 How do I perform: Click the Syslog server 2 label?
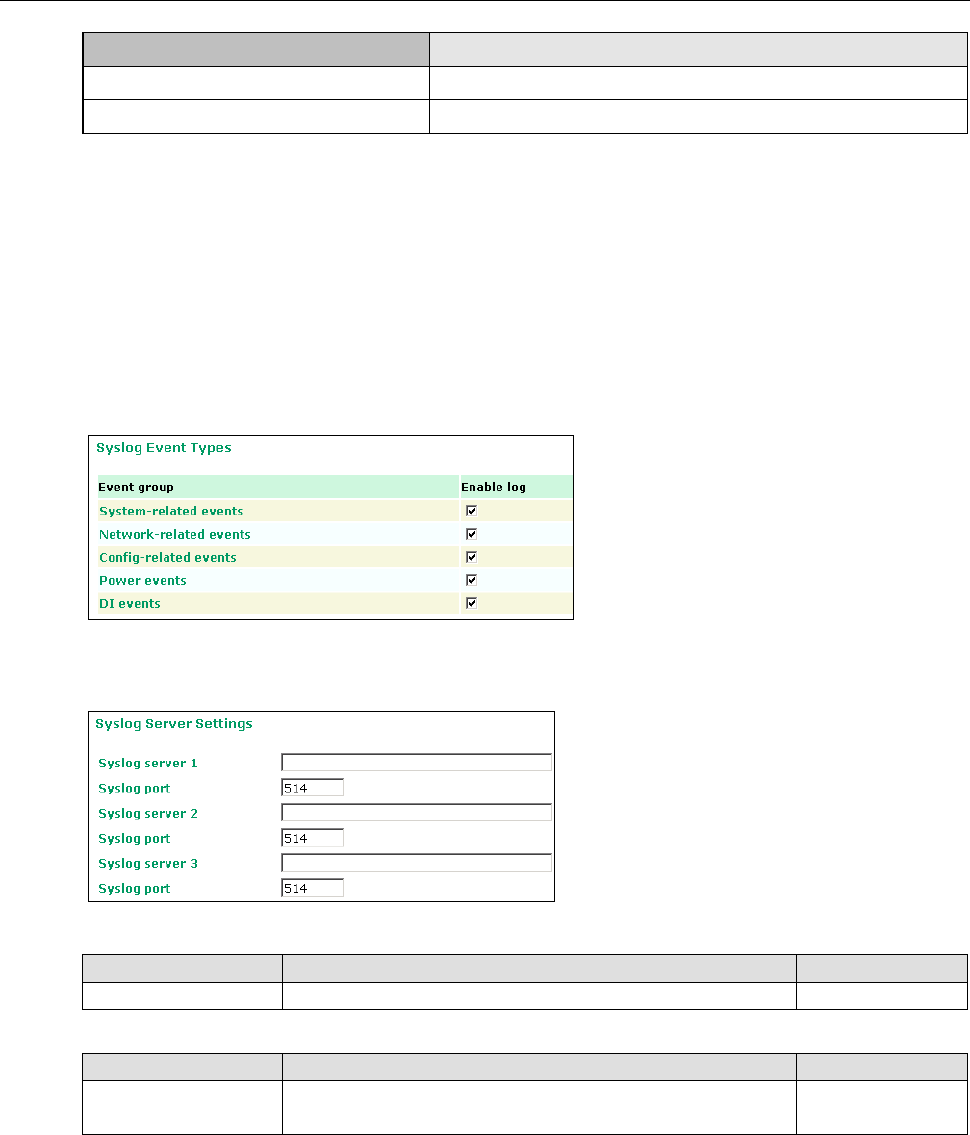(148, 814)
